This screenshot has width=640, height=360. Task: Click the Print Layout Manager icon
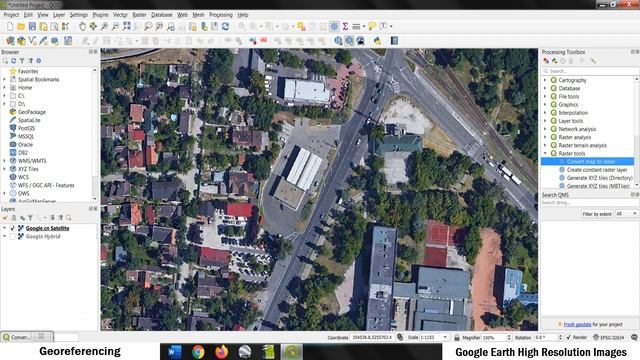54,27
